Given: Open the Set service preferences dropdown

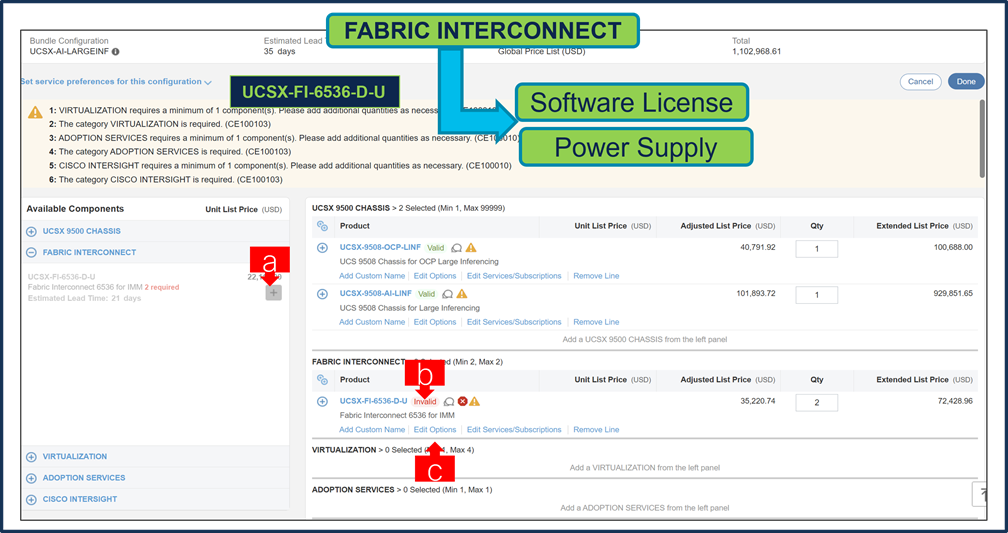Looking at the screenshot, I should tap(116, 82).
